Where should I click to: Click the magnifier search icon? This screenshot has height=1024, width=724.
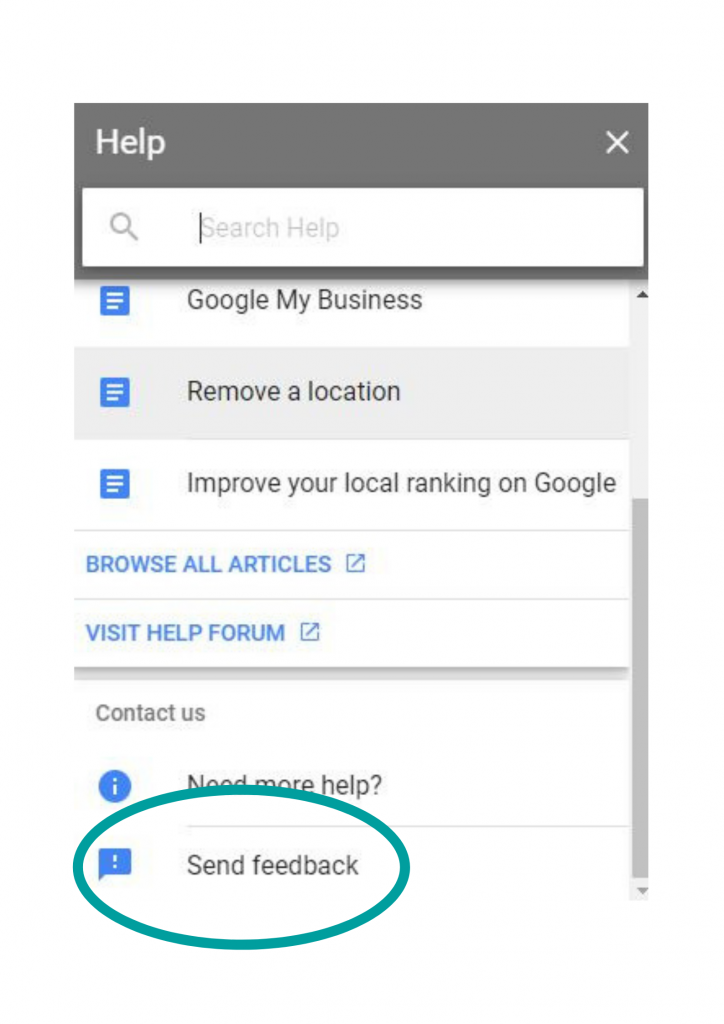click(123, 227)
